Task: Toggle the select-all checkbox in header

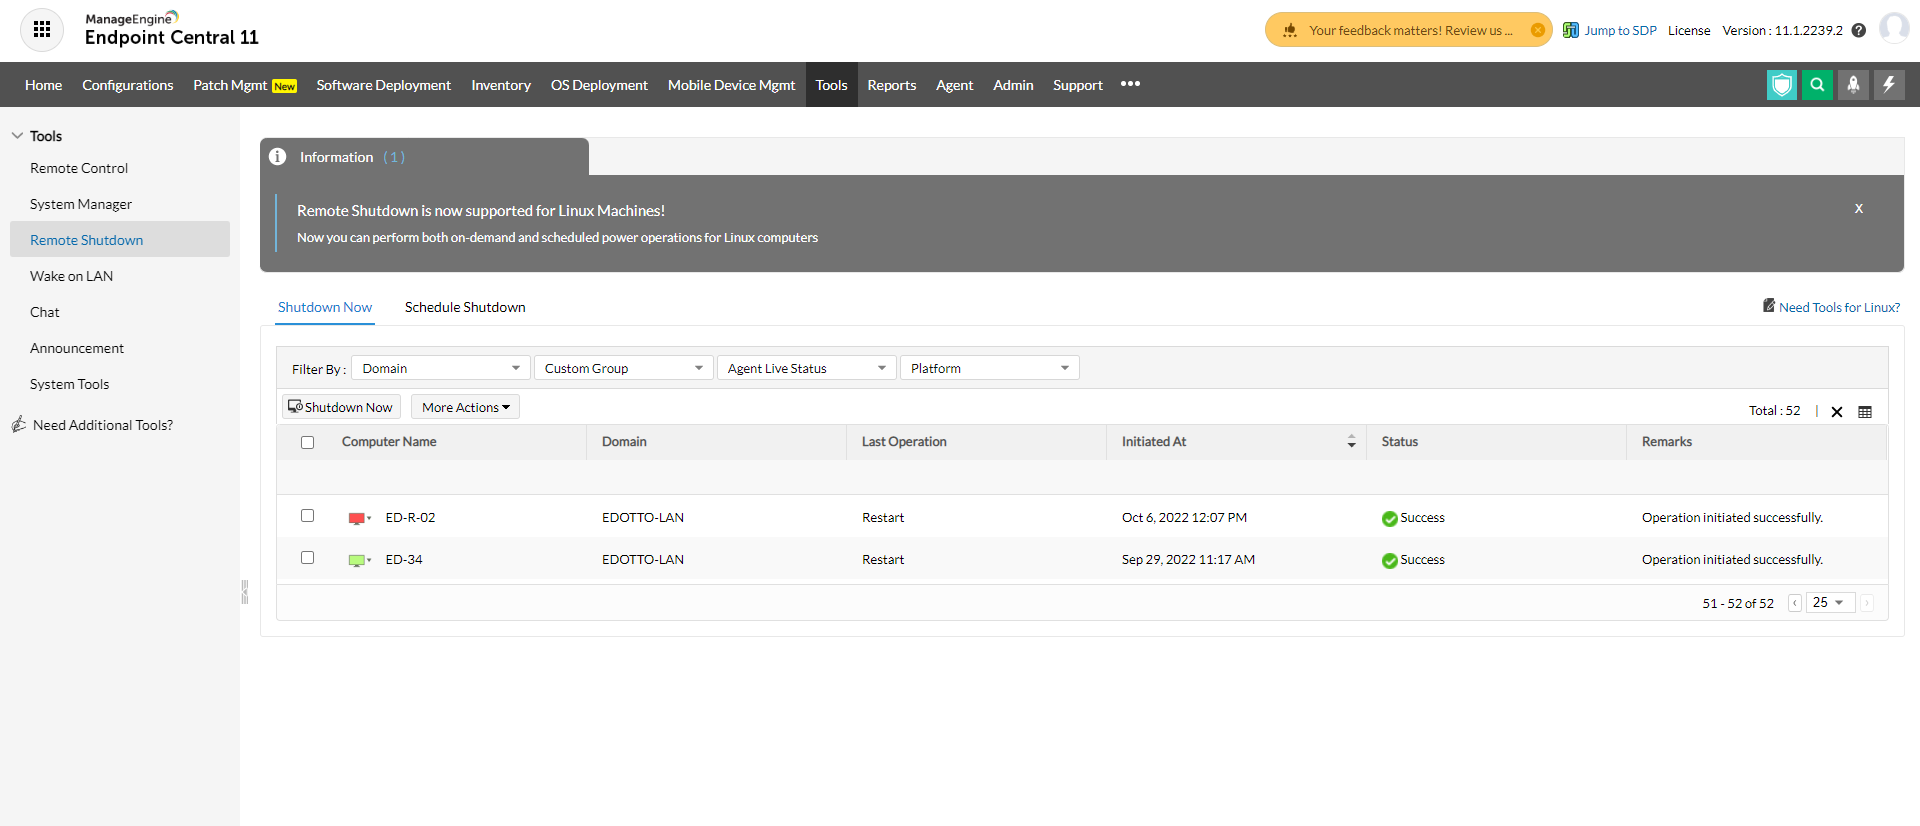Action: (x=308, y=442)
